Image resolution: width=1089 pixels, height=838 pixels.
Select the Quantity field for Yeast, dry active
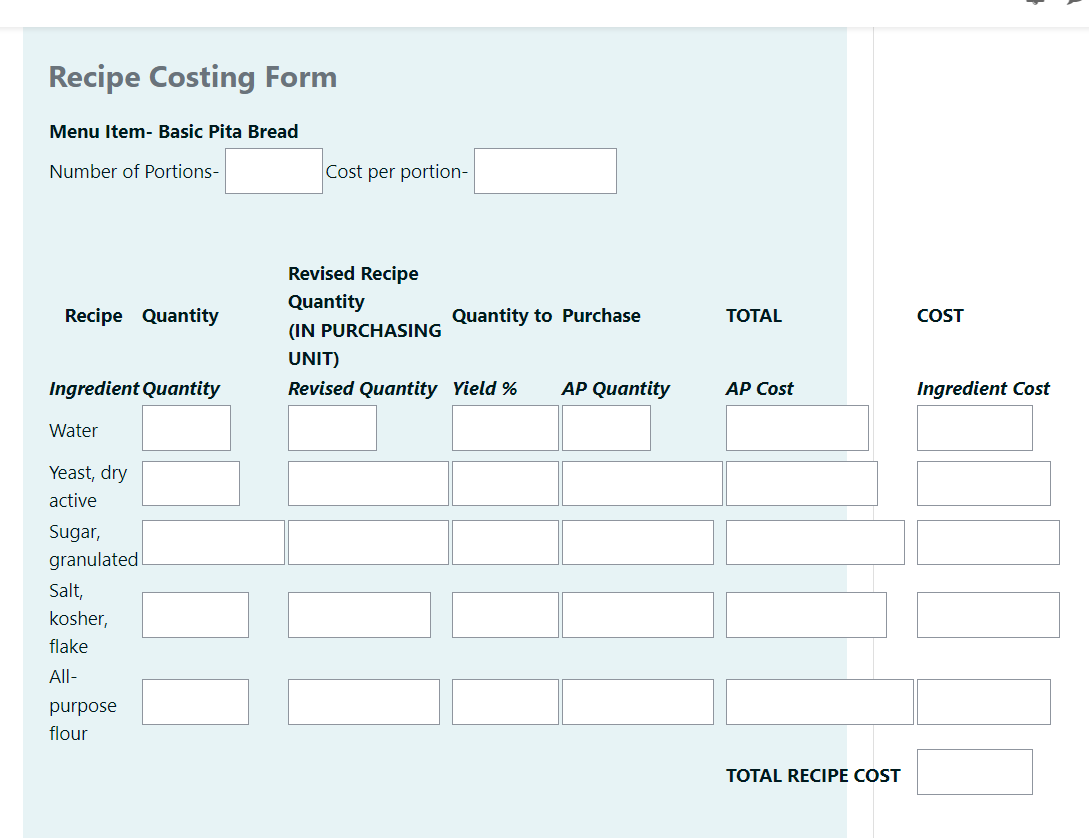click(190, 482)
